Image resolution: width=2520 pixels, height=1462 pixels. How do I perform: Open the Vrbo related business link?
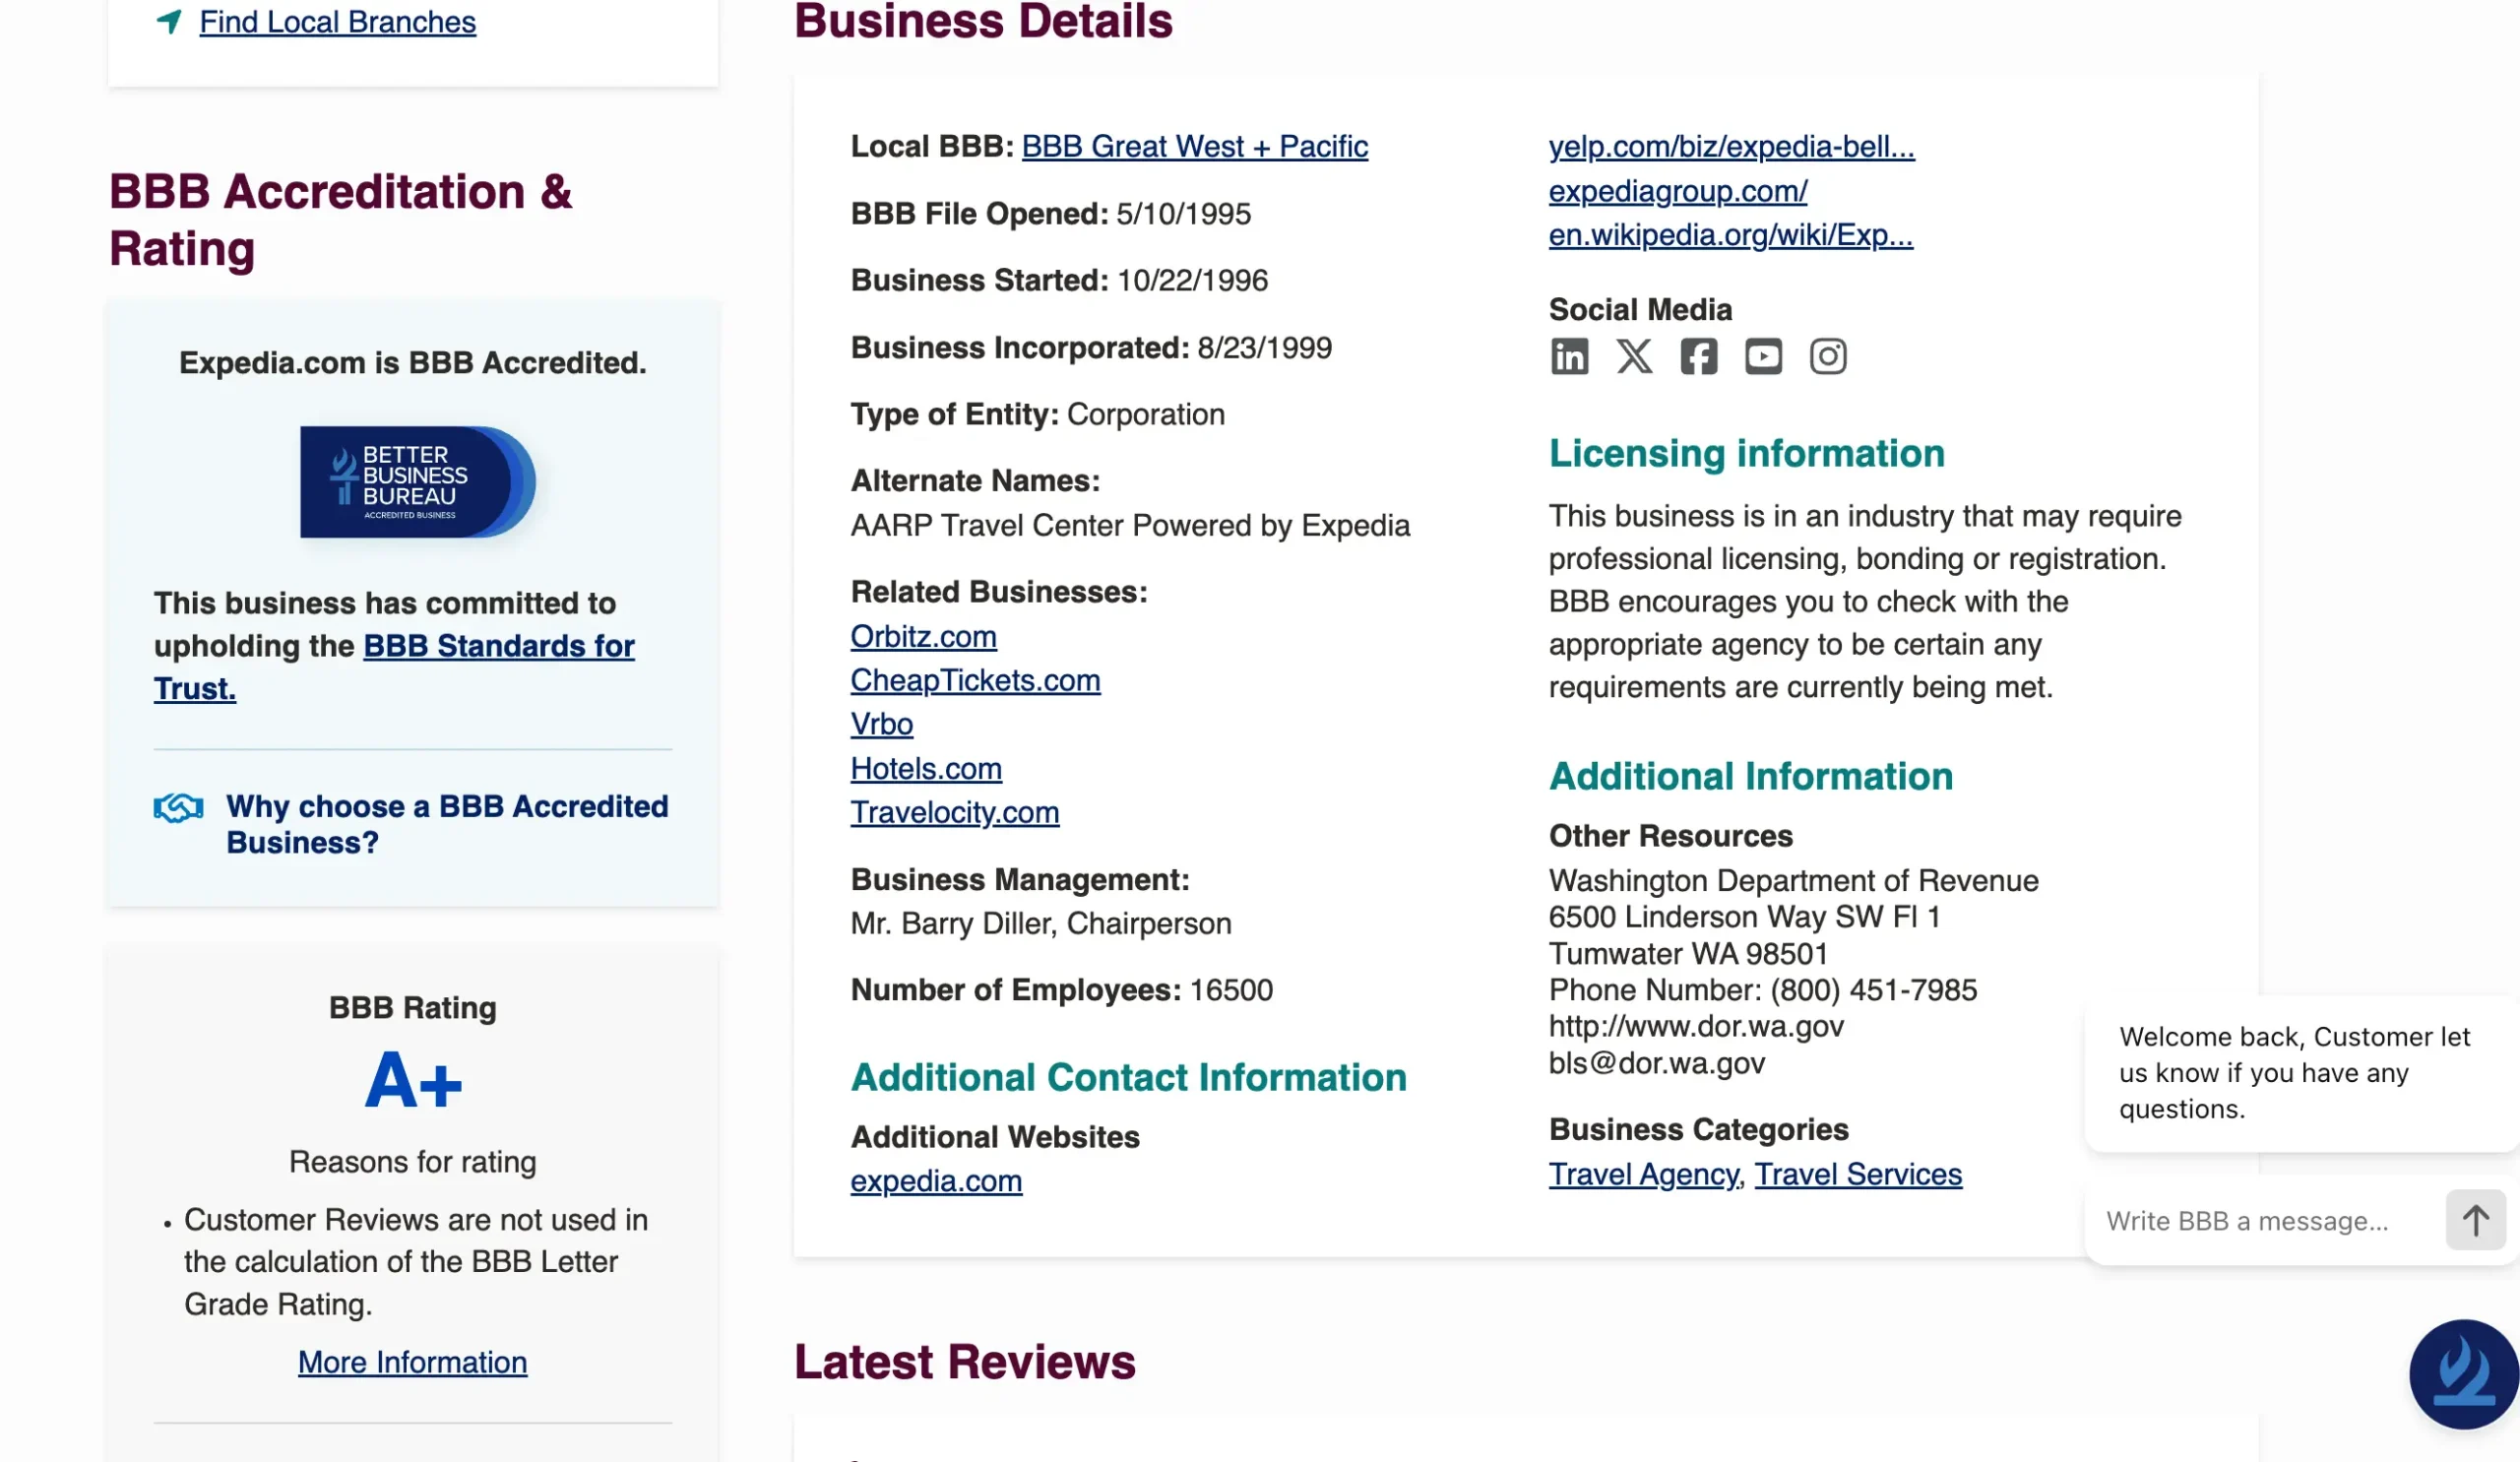point(881,724)
